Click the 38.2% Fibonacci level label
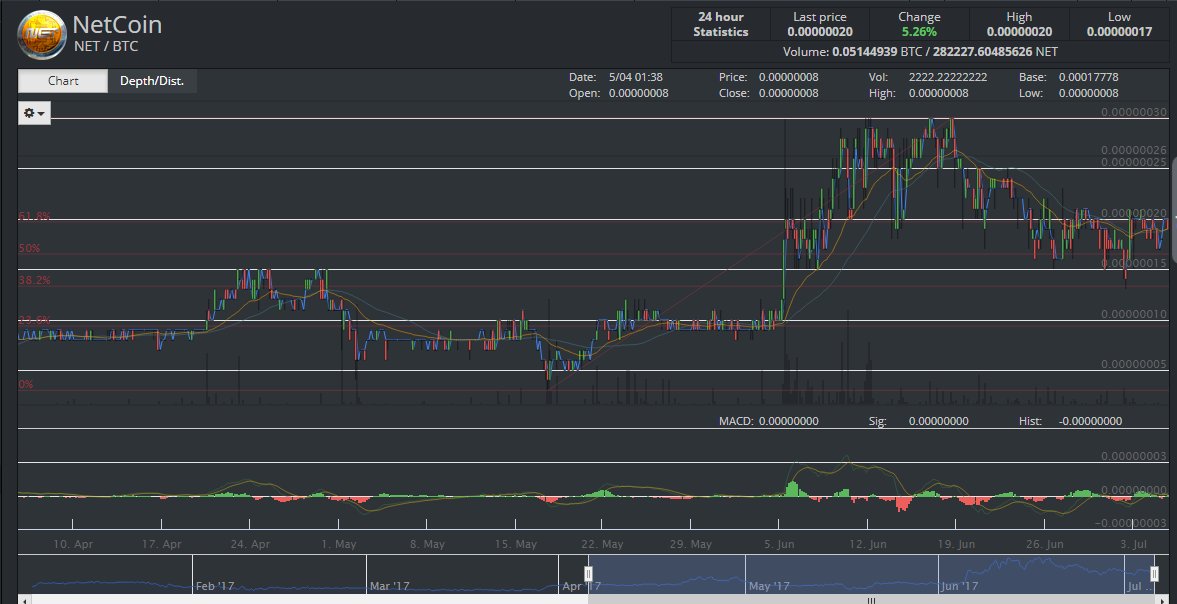 [35, 280]
